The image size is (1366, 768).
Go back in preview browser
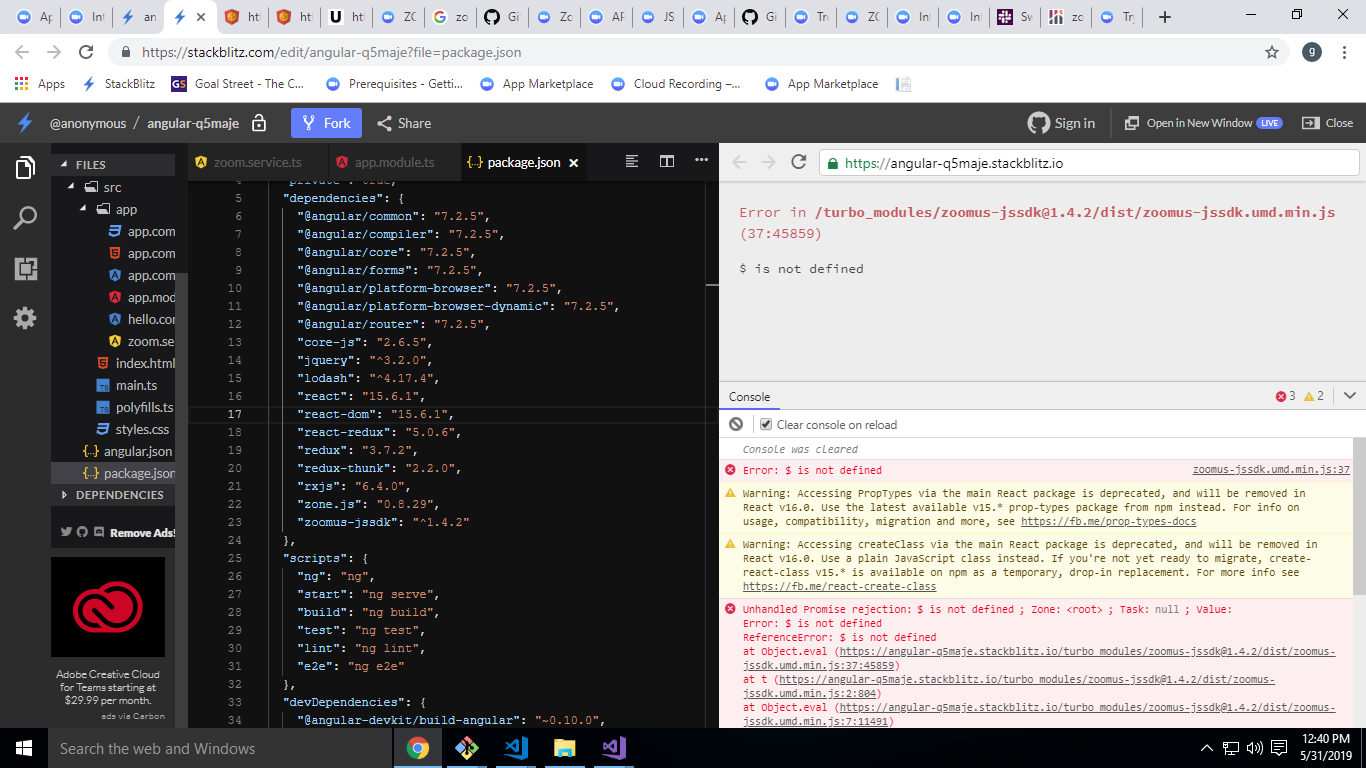tap(739, 162)
